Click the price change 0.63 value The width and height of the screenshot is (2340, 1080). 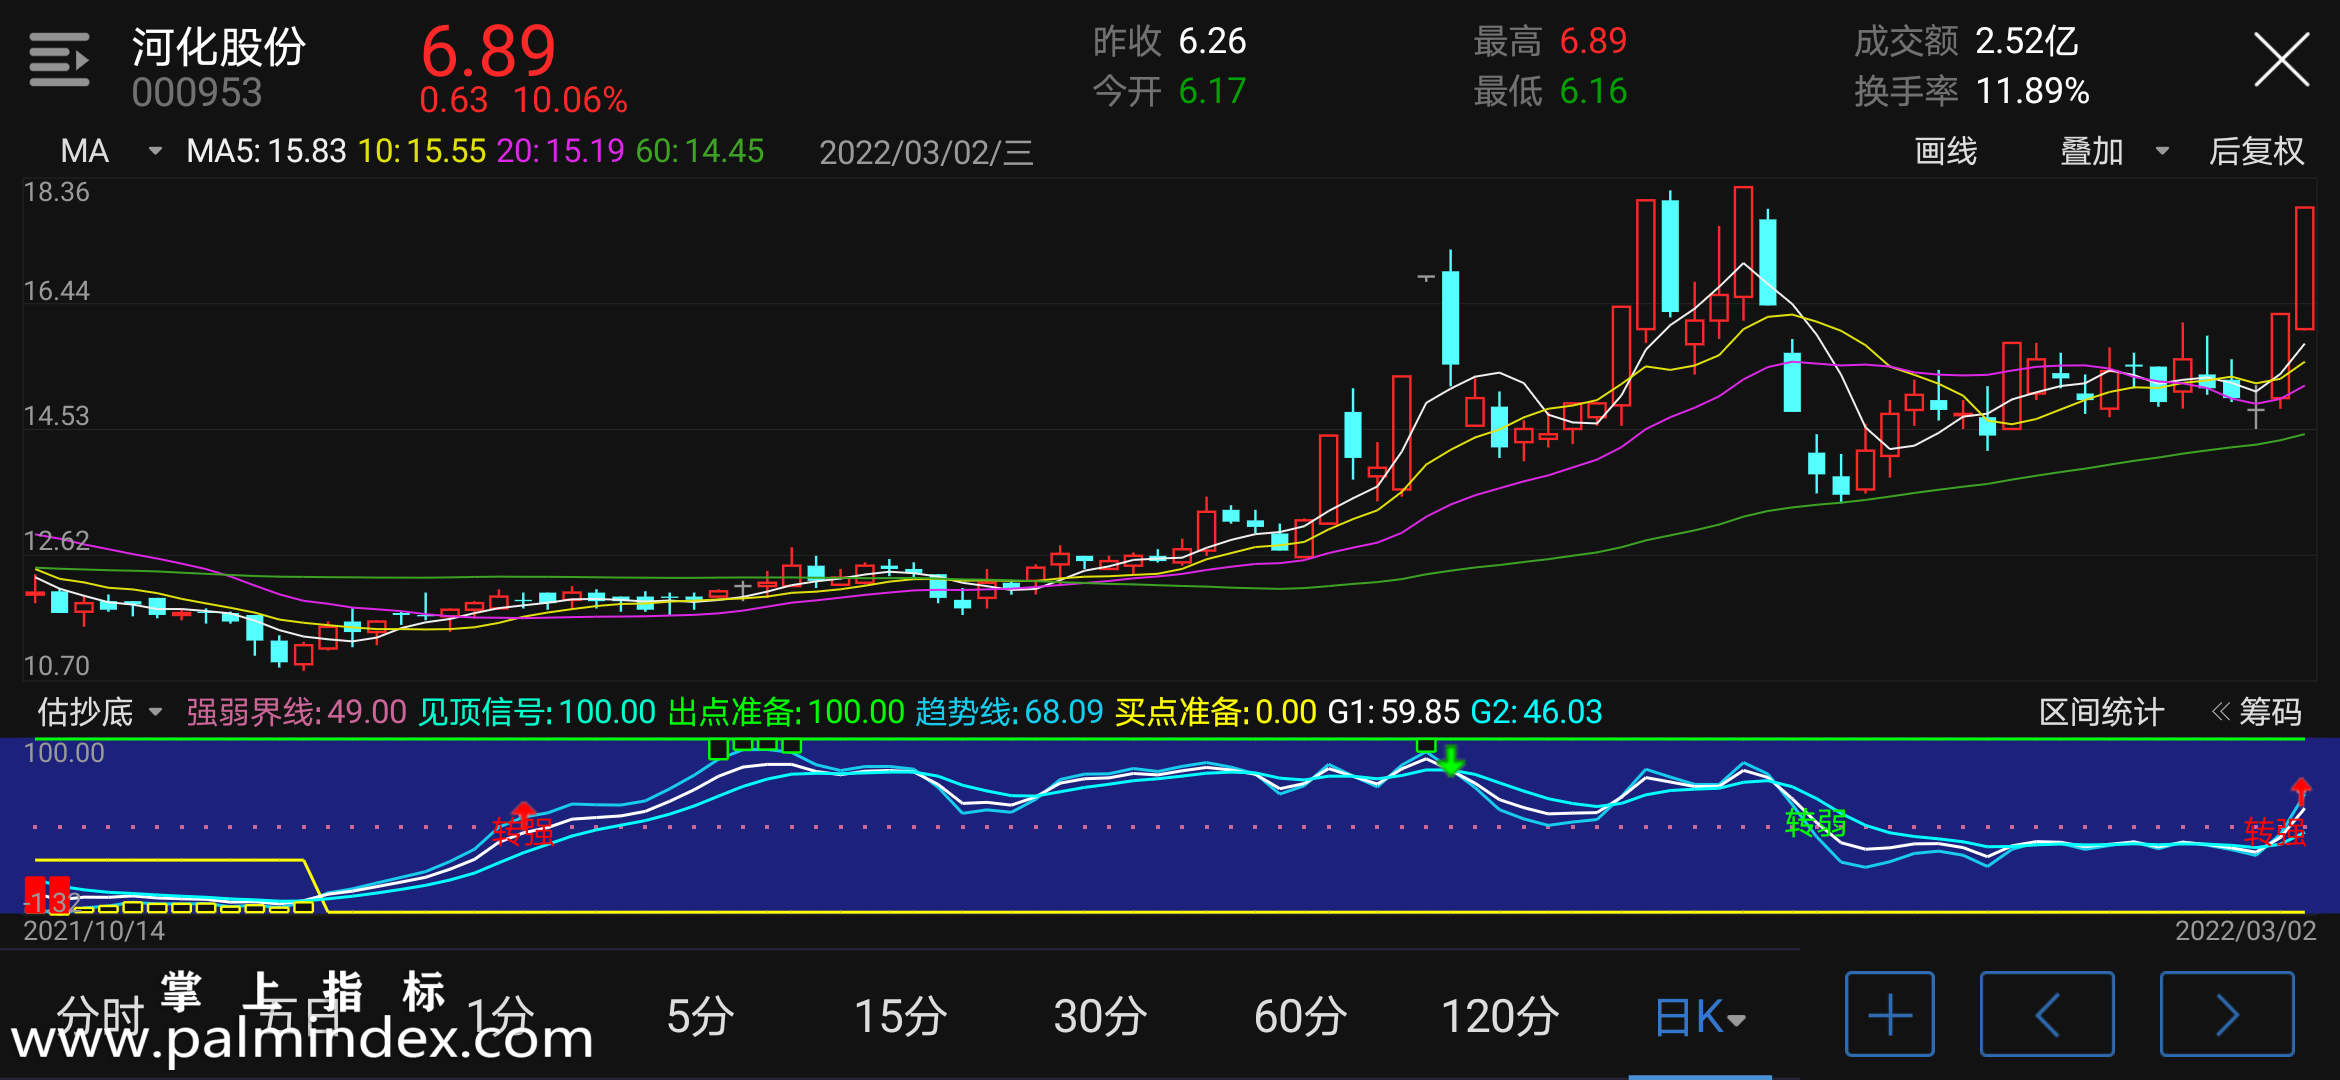click(453, 100)
